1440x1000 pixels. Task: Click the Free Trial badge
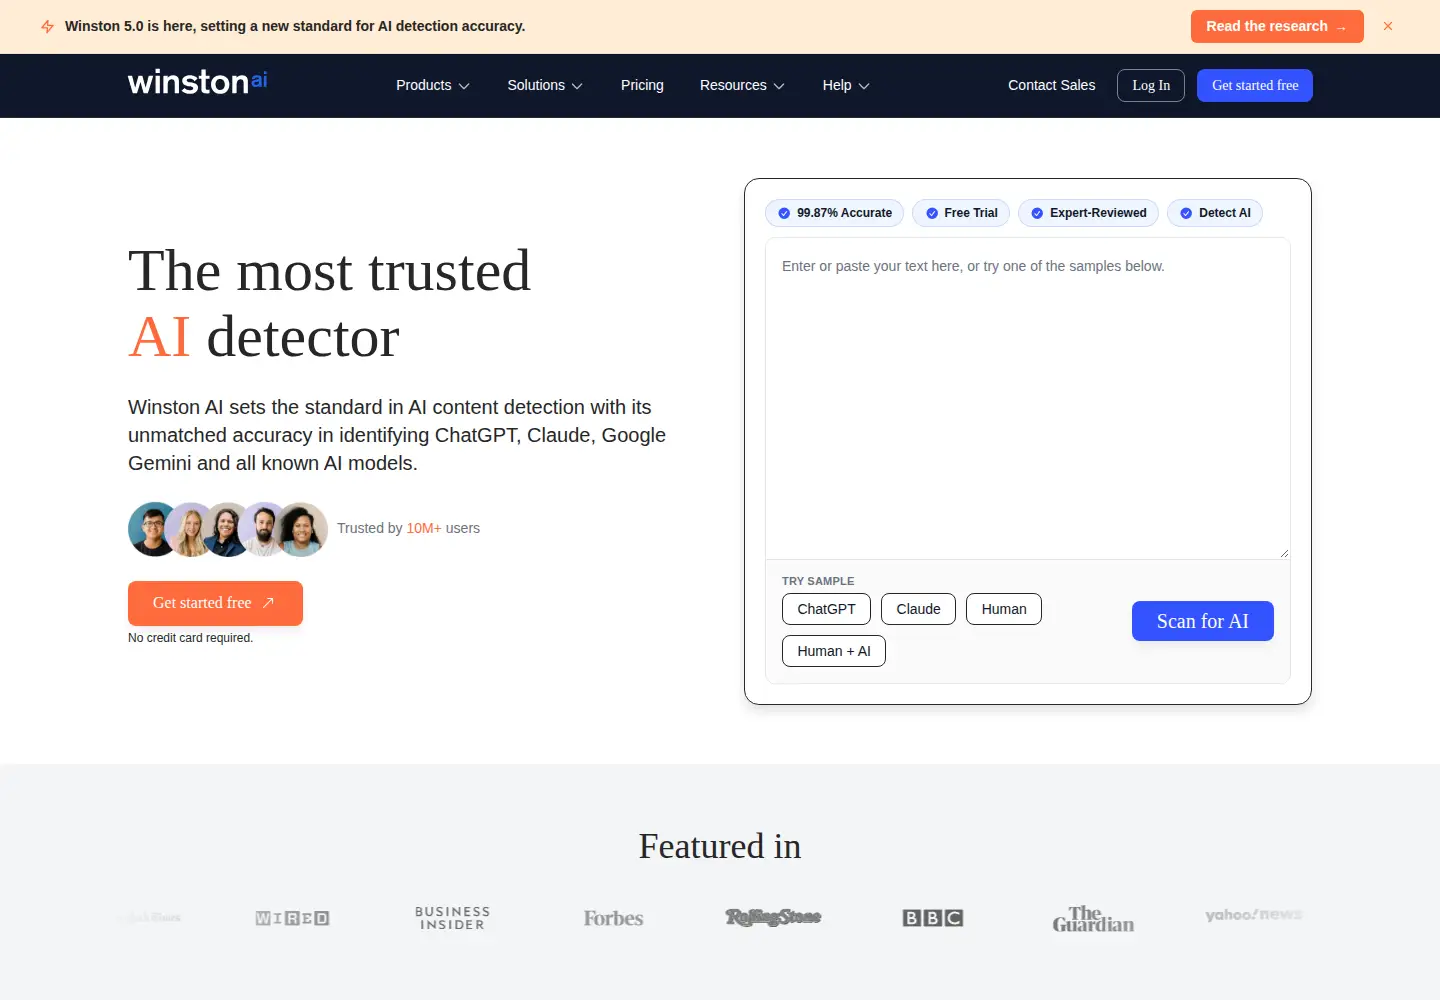pyautogui.click(x=962, y=213)
